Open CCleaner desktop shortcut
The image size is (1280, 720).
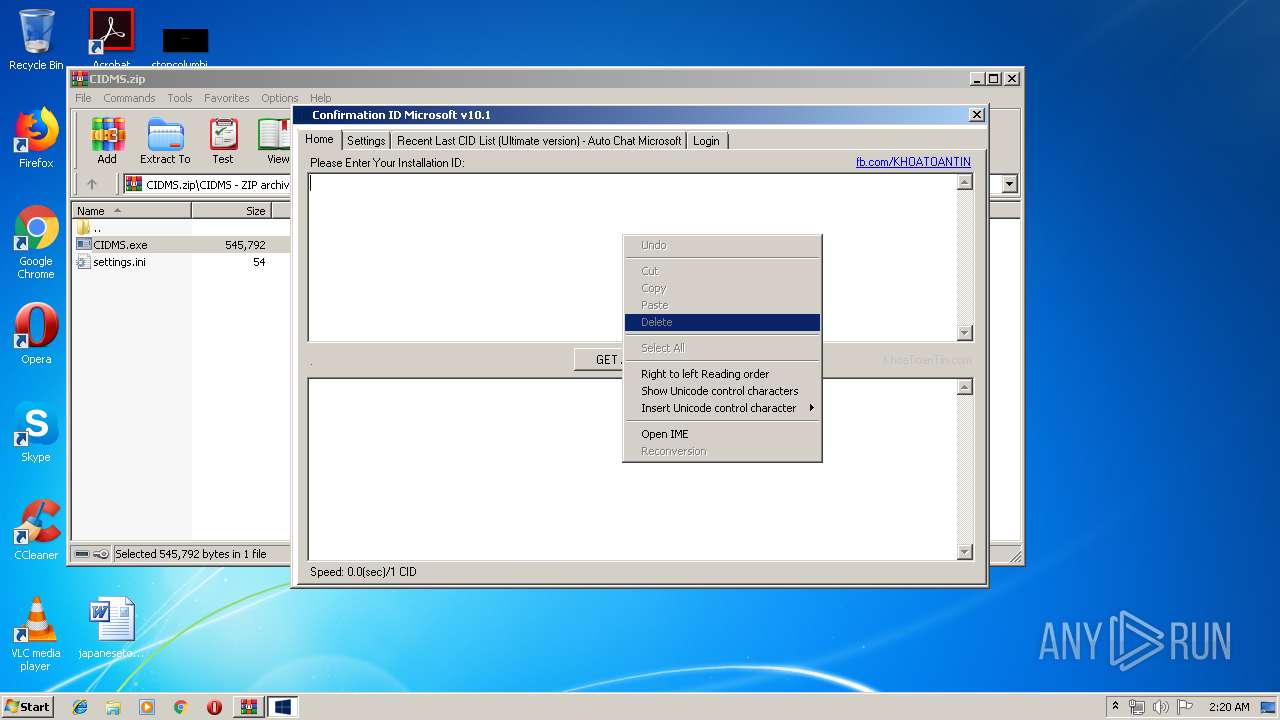36,530
